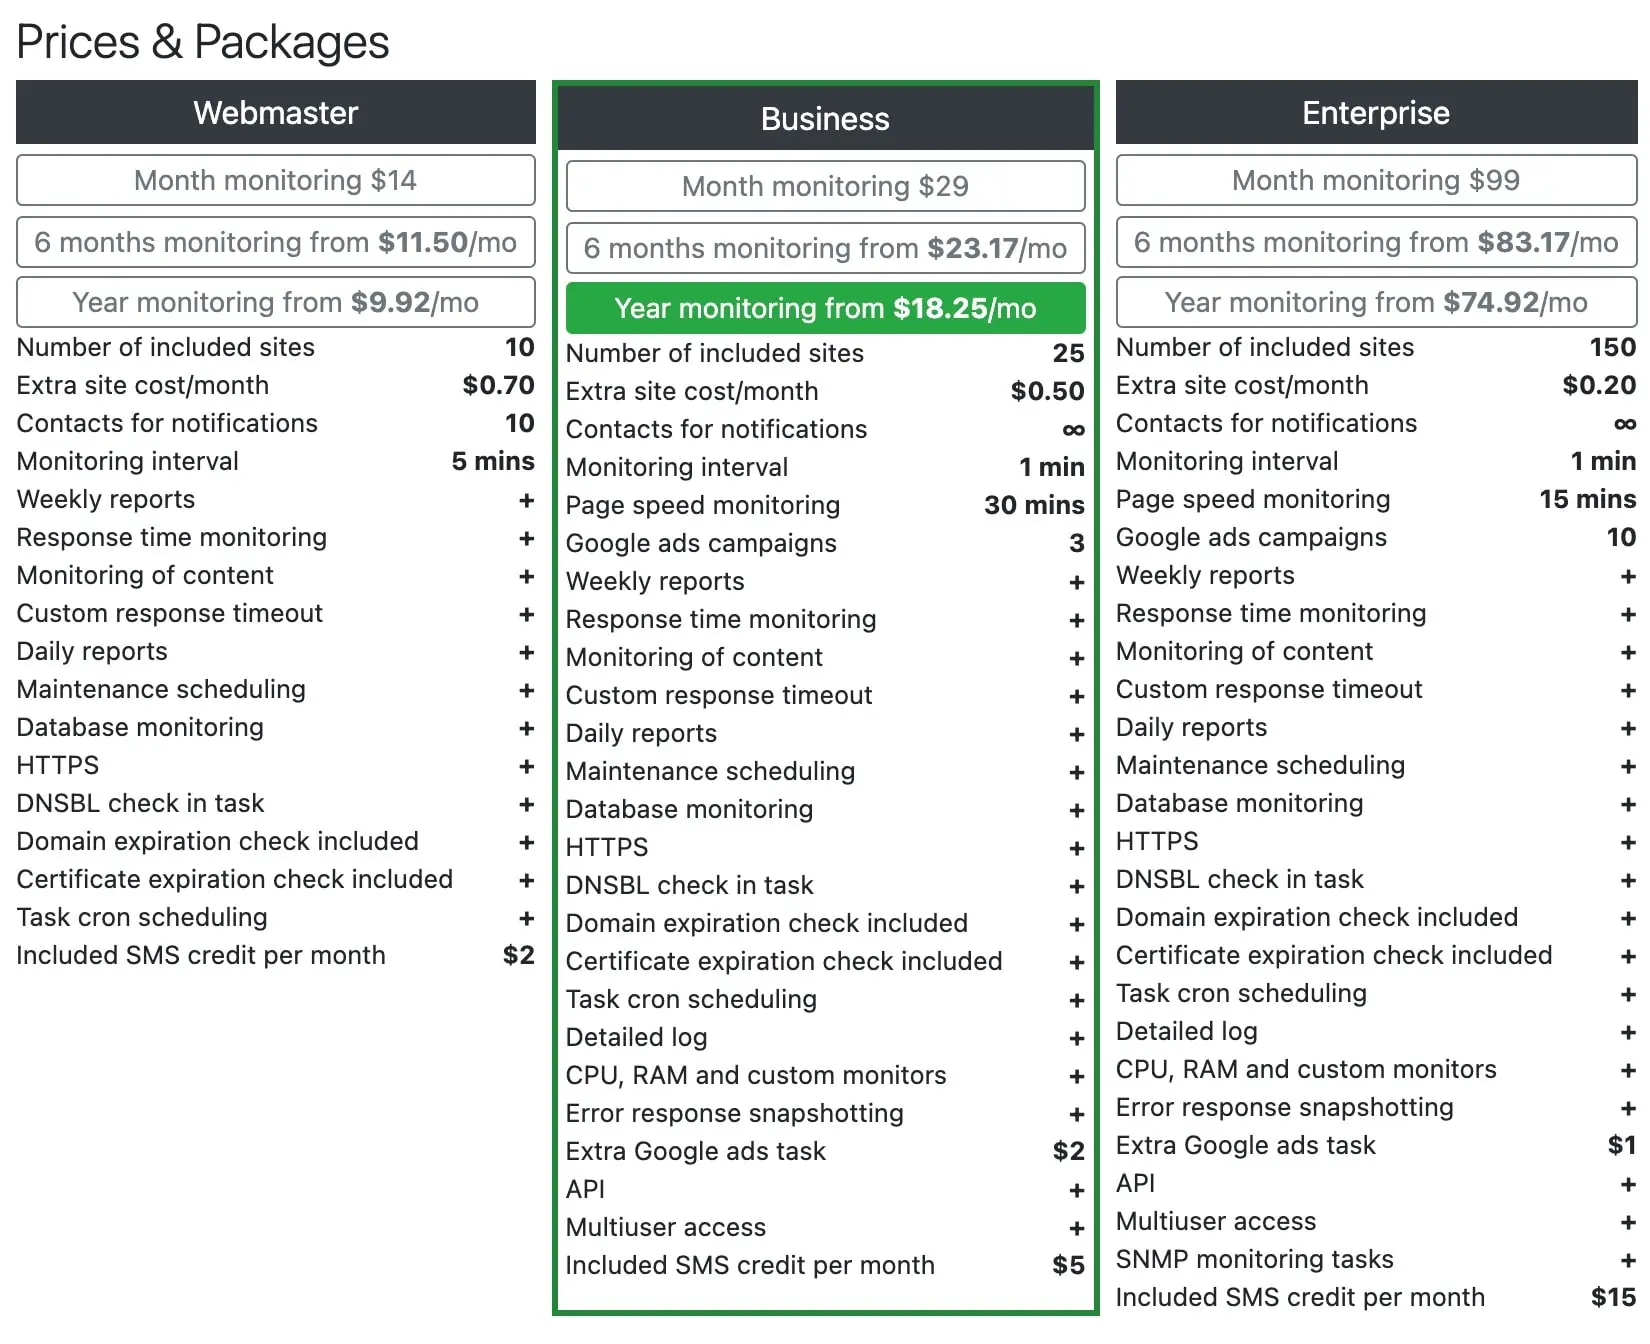Screen dimensions: 1650x1344
Task: Click Business Month monitoring $29 button
Action: 825,186
